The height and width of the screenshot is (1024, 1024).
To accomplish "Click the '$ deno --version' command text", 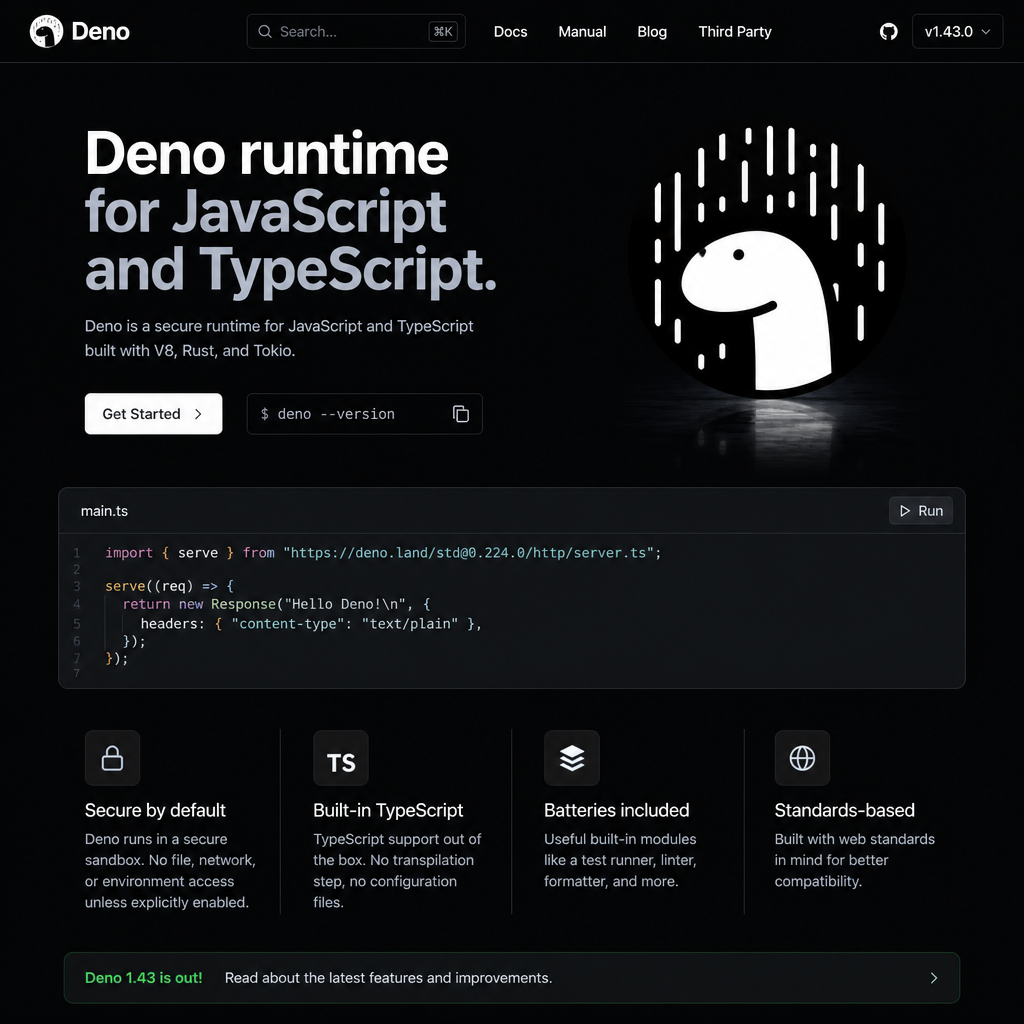I will (x=328, y=414).
